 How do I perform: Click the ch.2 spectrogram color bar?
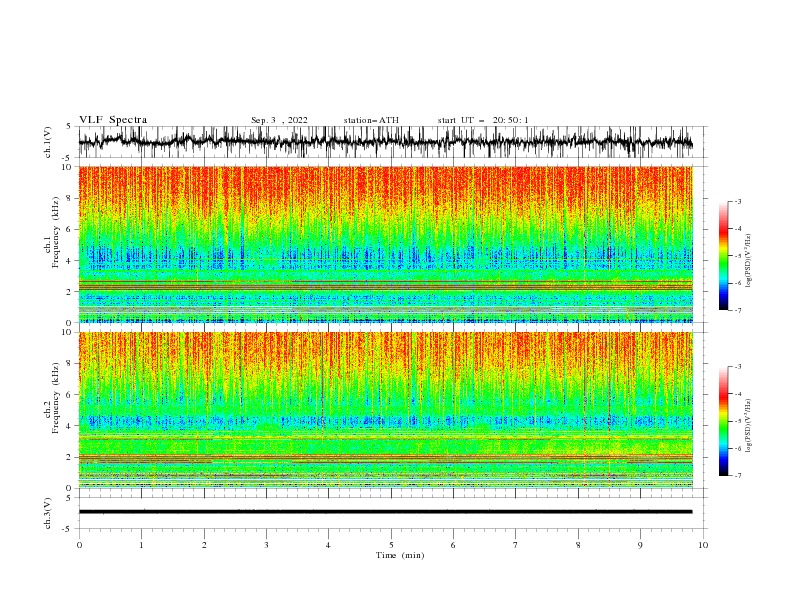pos(723,421)
